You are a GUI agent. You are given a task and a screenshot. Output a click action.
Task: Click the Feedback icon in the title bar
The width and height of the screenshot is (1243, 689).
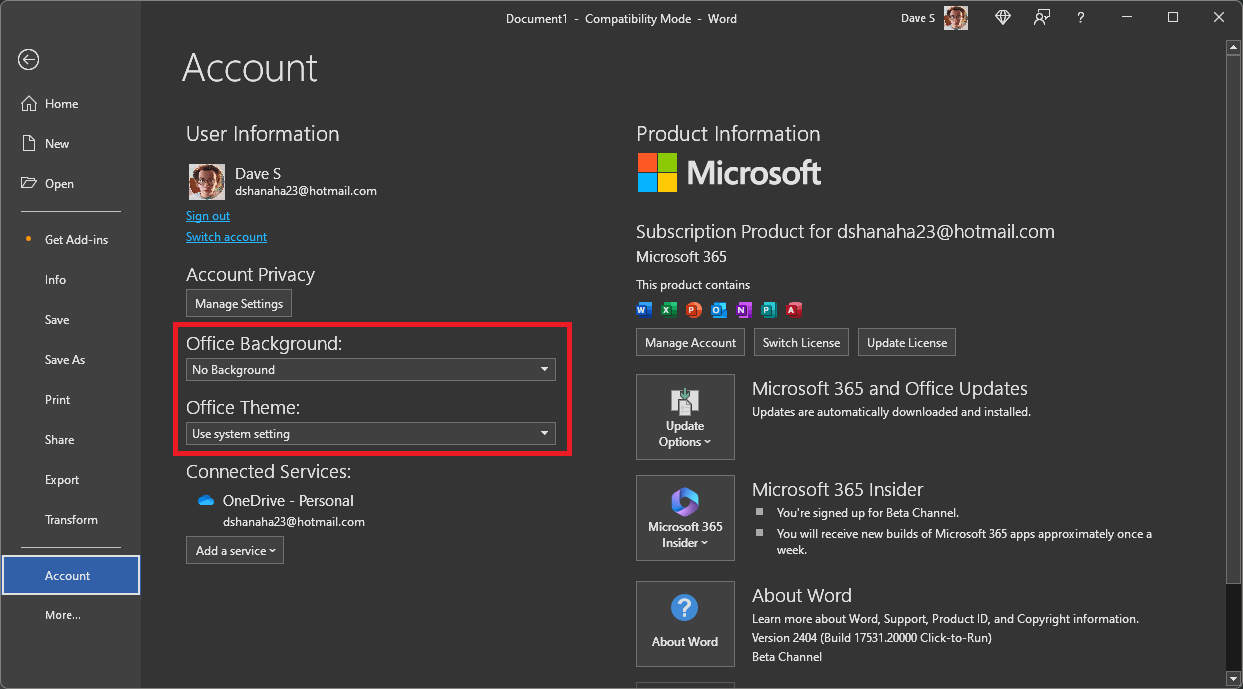coord(1041,17)
